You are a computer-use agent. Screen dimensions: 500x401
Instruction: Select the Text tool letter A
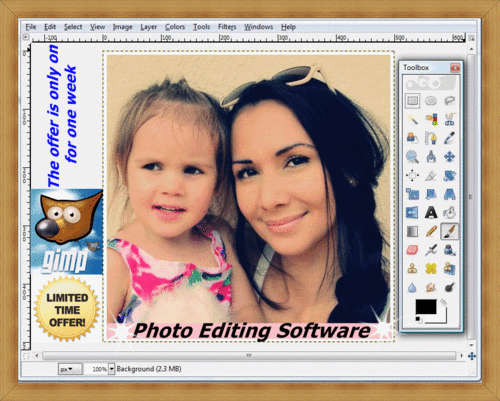pyautogui.click(x=431, y=213)
